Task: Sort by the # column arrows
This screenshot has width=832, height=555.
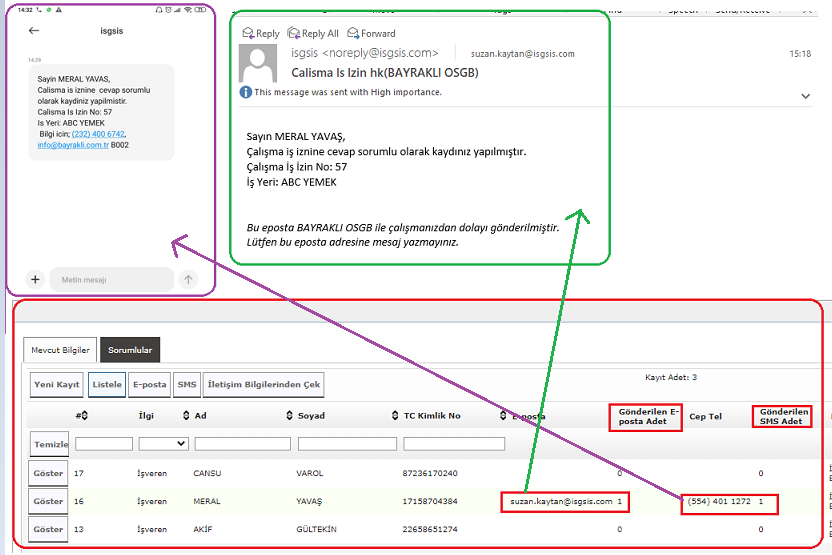Action: [84, 416]
